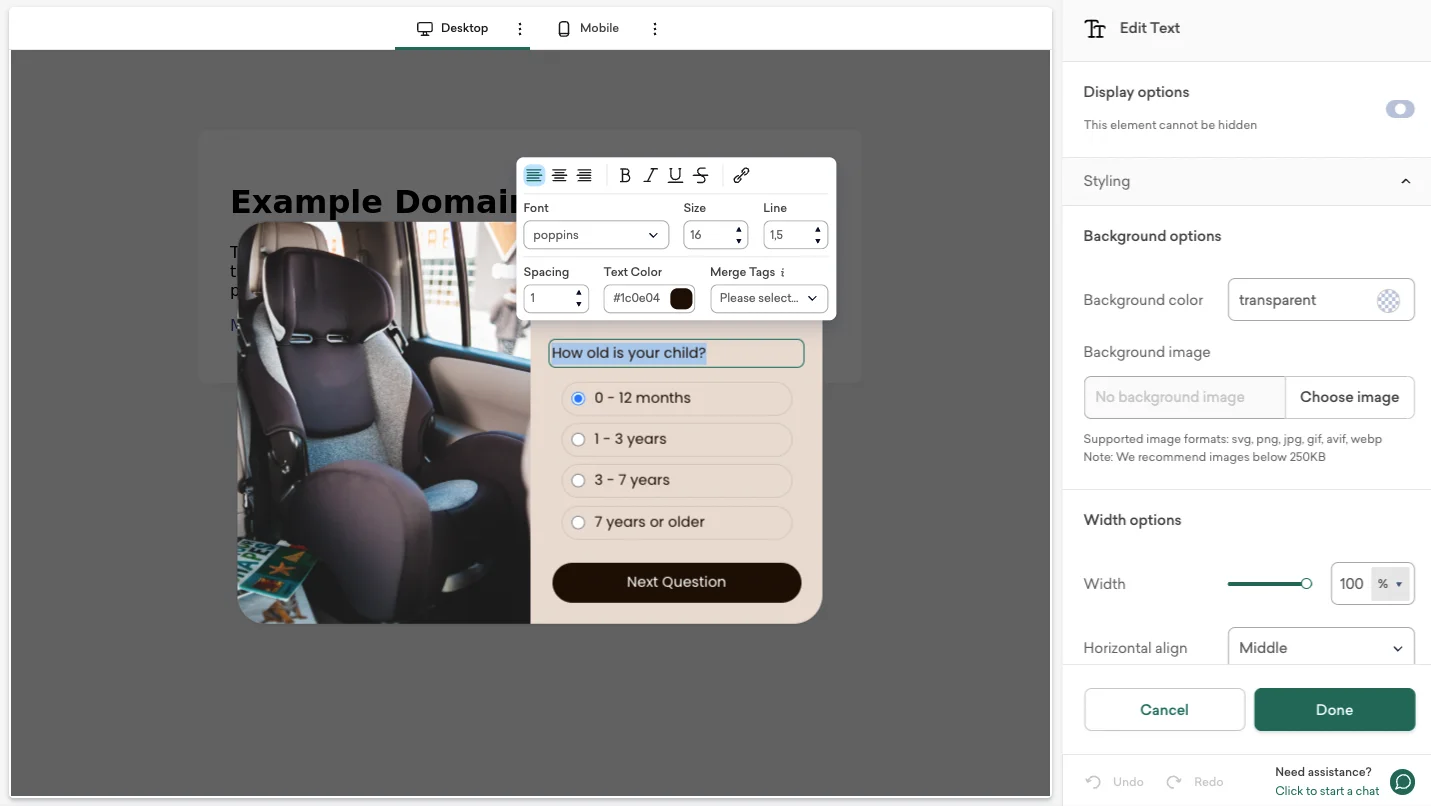Image resolution: width=1431 pixels, height=806 pixels.
Task: Toggle the Display options switch
Action: coord(1400,109)
